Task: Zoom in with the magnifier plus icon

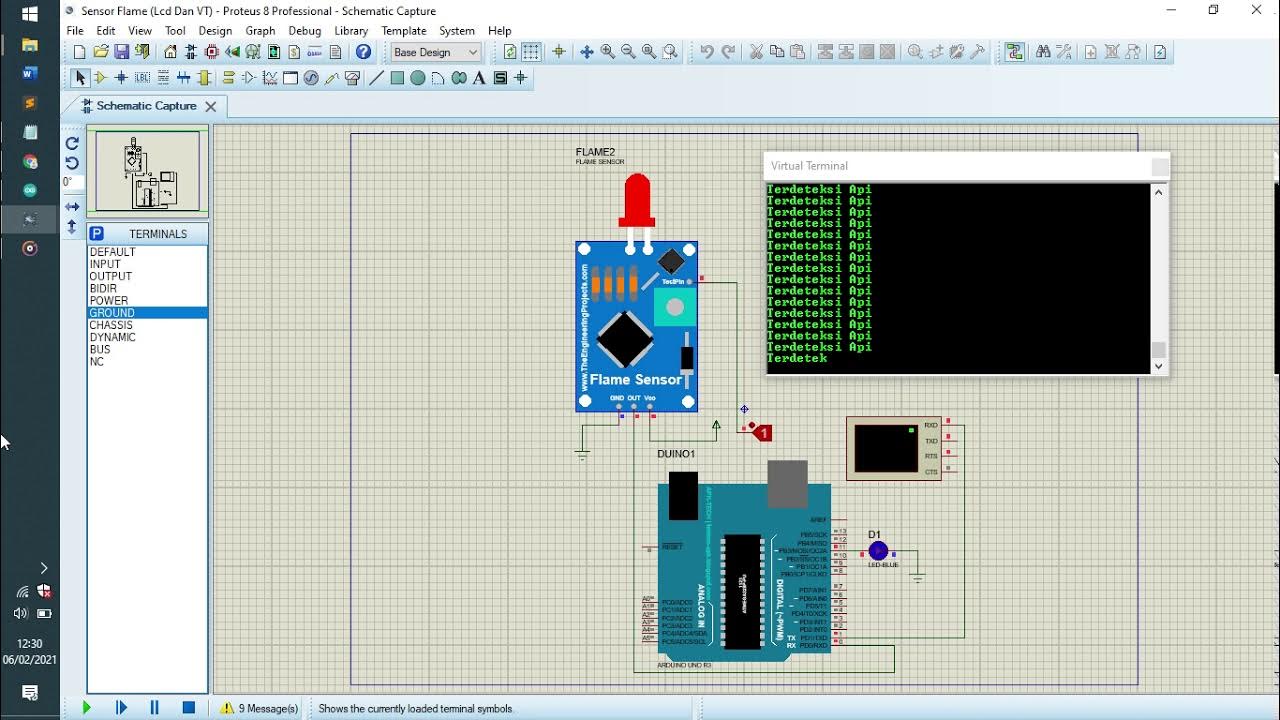Action: pyautogui.click(x=608, y=52)
